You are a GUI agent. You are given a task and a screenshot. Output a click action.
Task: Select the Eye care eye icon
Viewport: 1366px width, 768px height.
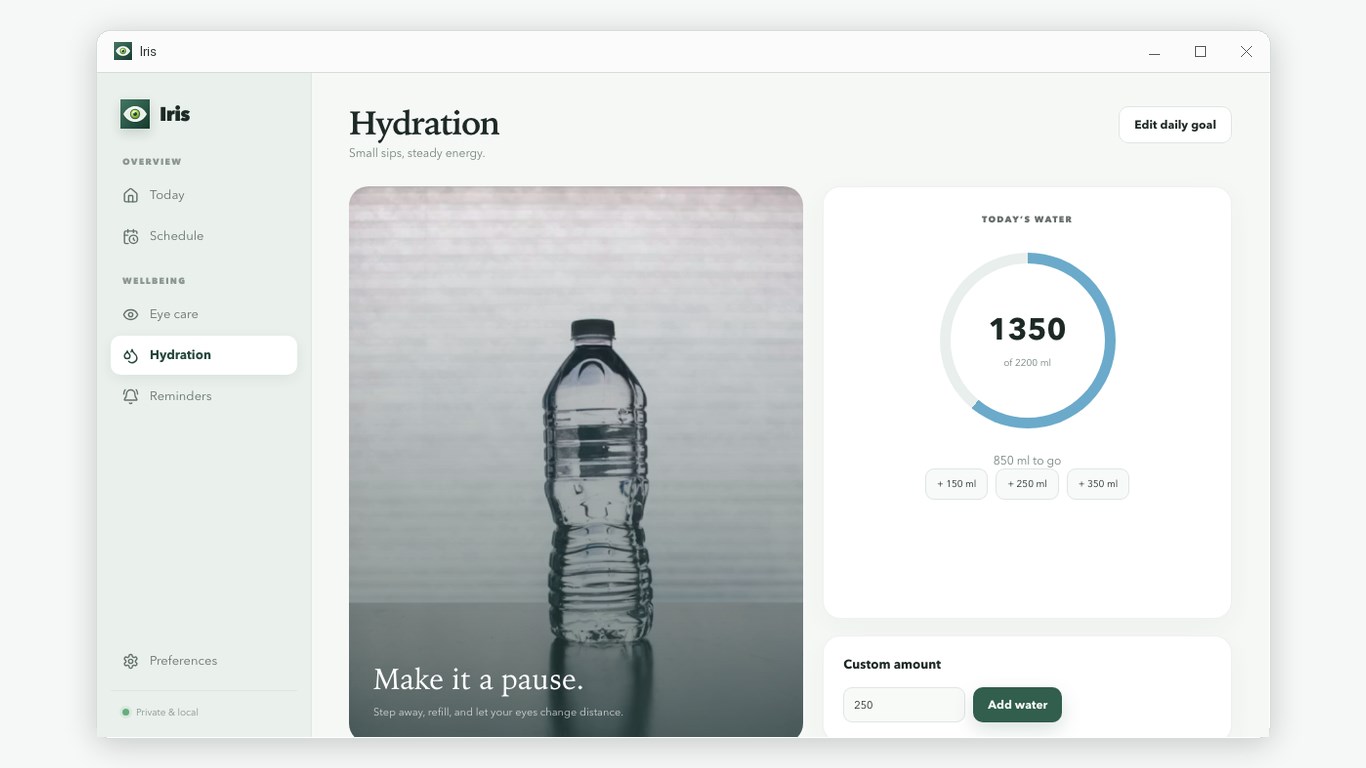tap(130, 314)
